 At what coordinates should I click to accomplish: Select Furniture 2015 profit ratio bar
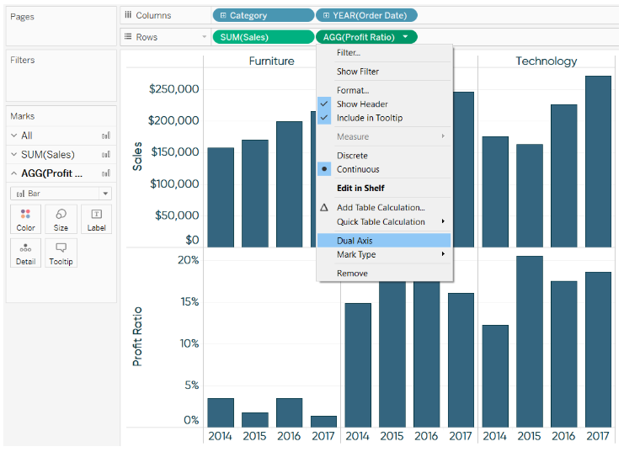[x=255, y=420]
